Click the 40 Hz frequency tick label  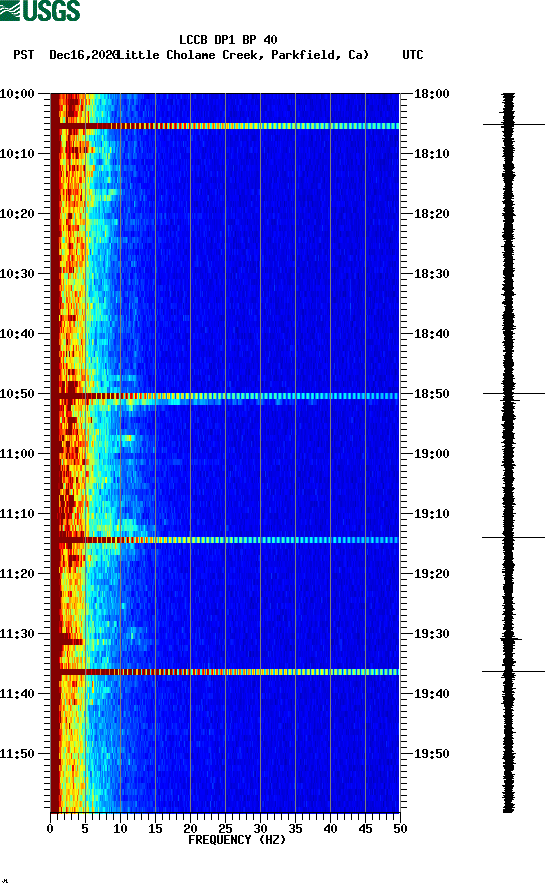[x=330, y=829]
